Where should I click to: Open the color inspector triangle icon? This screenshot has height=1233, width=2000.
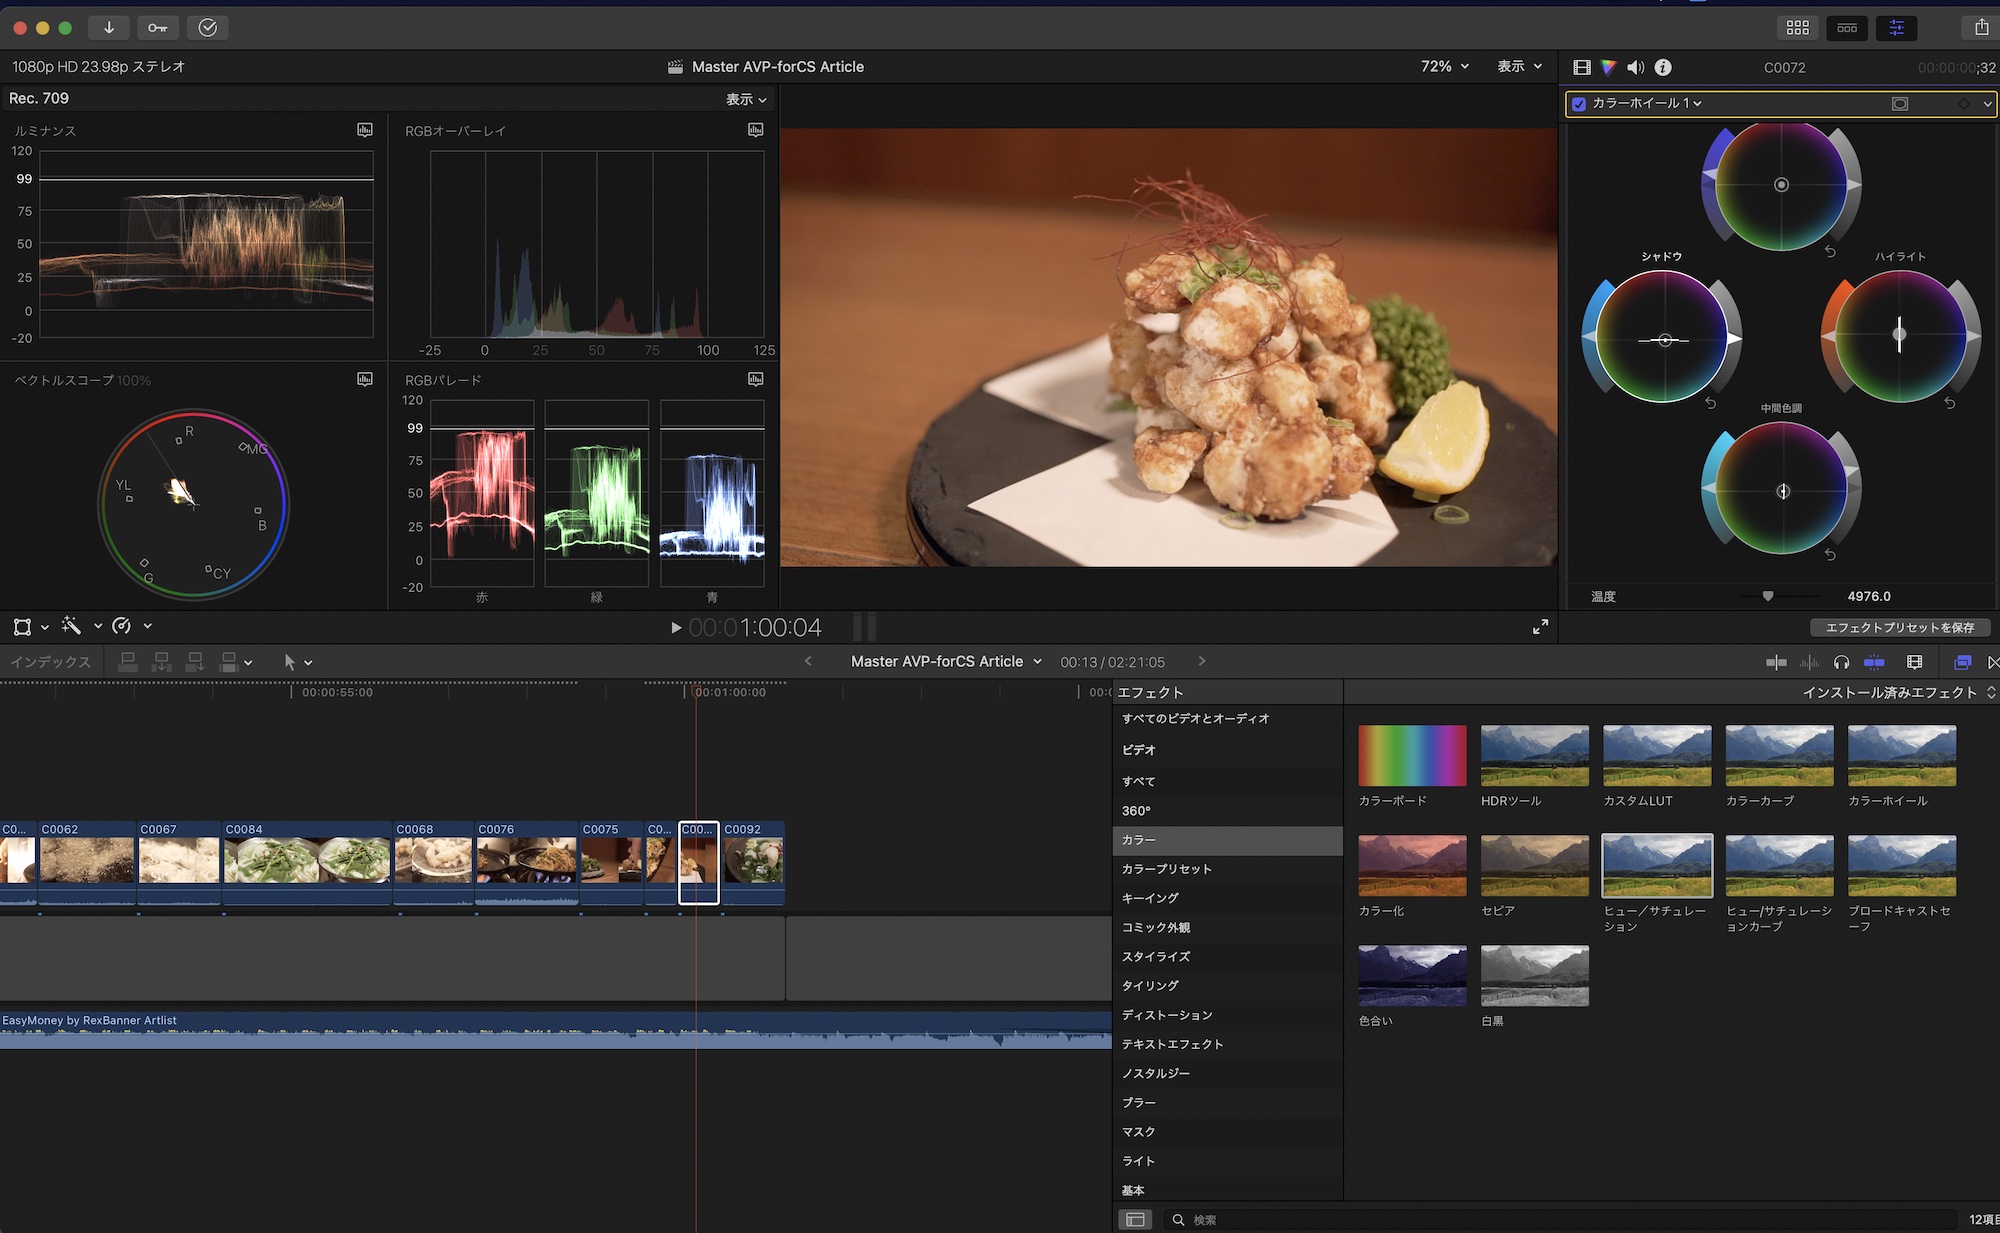click(x=1608, y=67)
